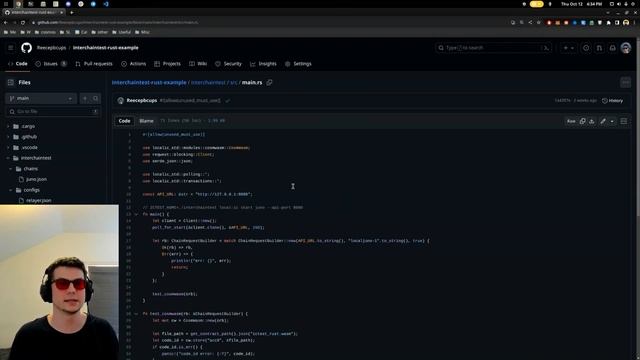Edit this file pencil icon
The width and height of the screenshot is (640, 360).
click(603, 121)
